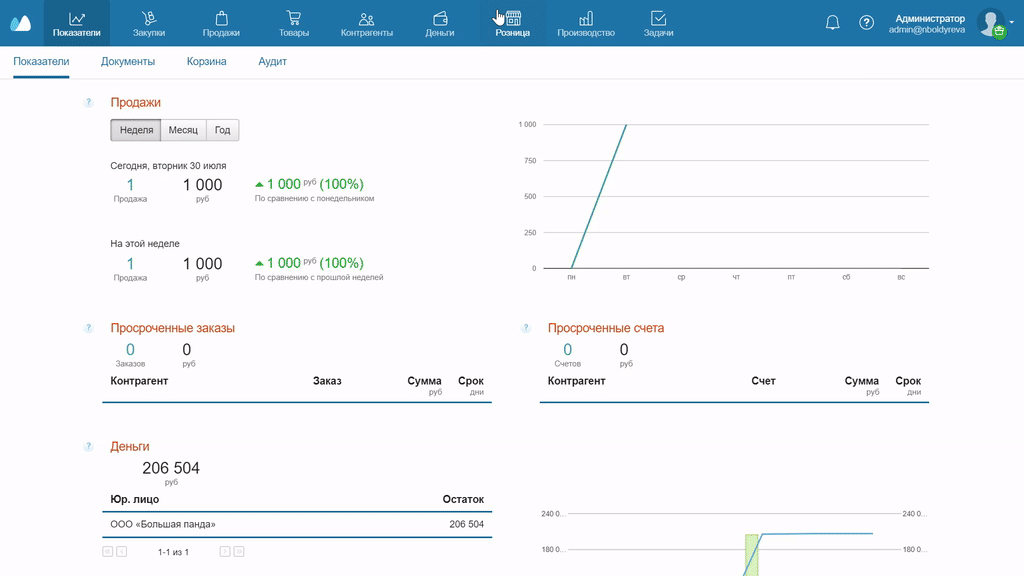Open the Аудит tab
Screen dimensions: 1024x576
click(x=272, y=62)
